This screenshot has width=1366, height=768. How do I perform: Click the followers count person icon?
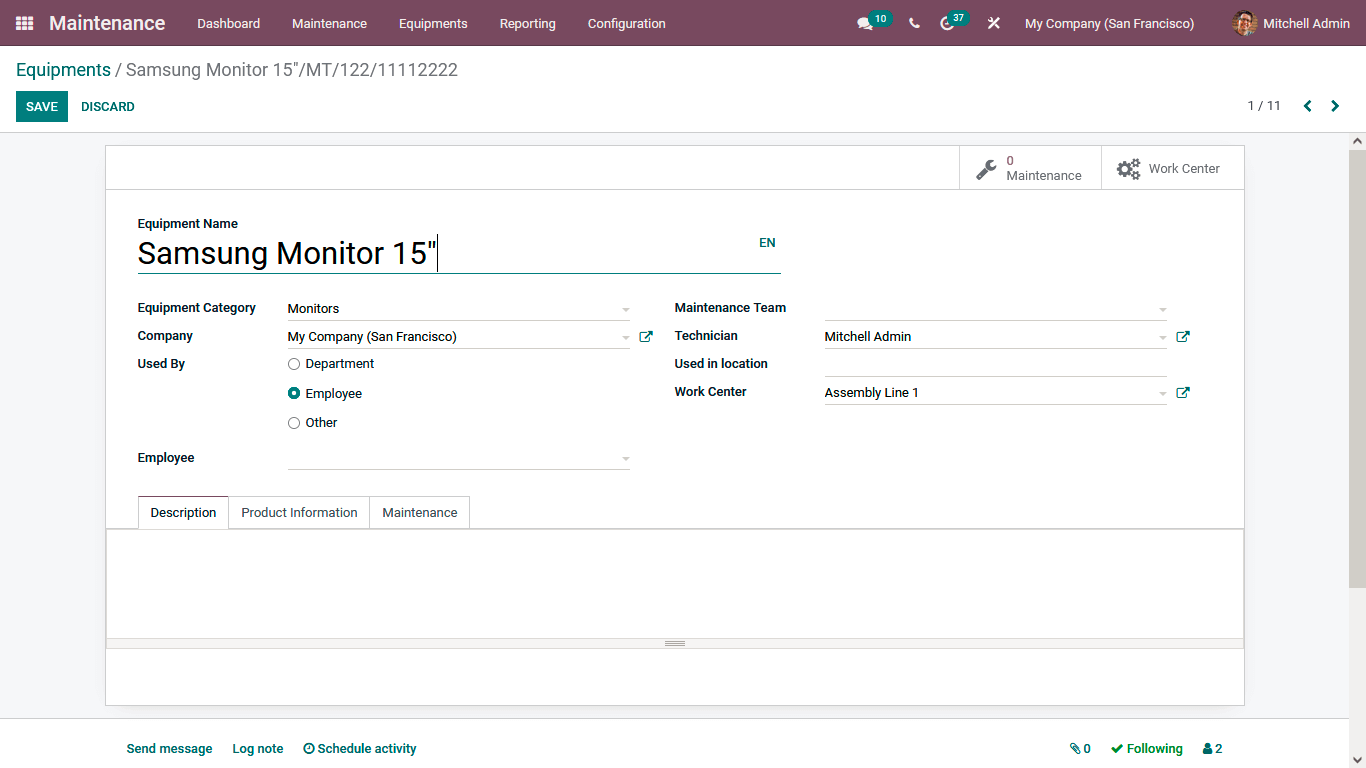(1212, 748)
